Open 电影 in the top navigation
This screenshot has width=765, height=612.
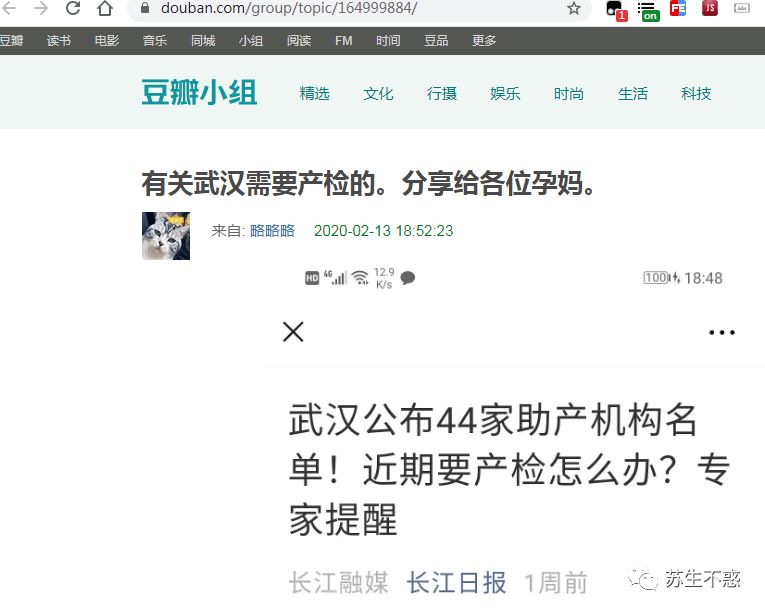coord(107,41)
